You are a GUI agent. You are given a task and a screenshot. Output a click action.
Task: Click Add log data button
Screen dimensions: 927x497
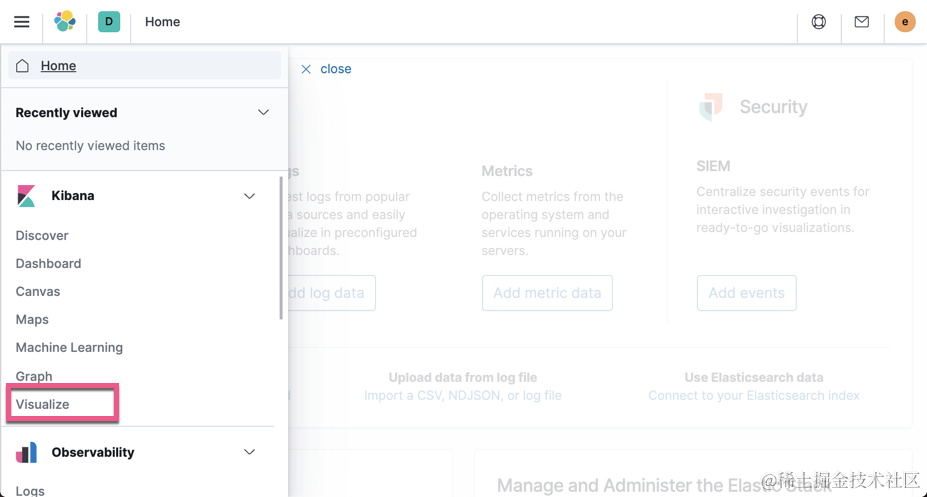click(331, 293)
